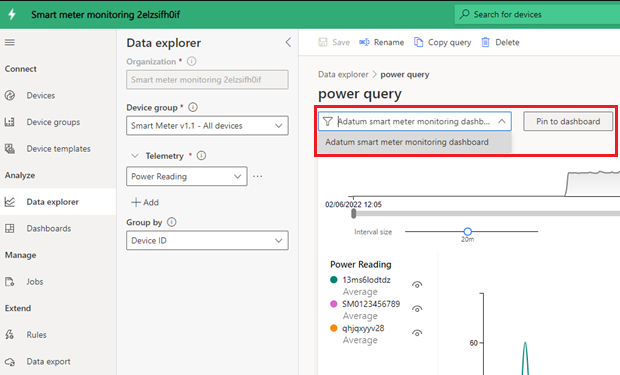
Task: Open the hamburger navigation menu icon
Action: [10, 42]
